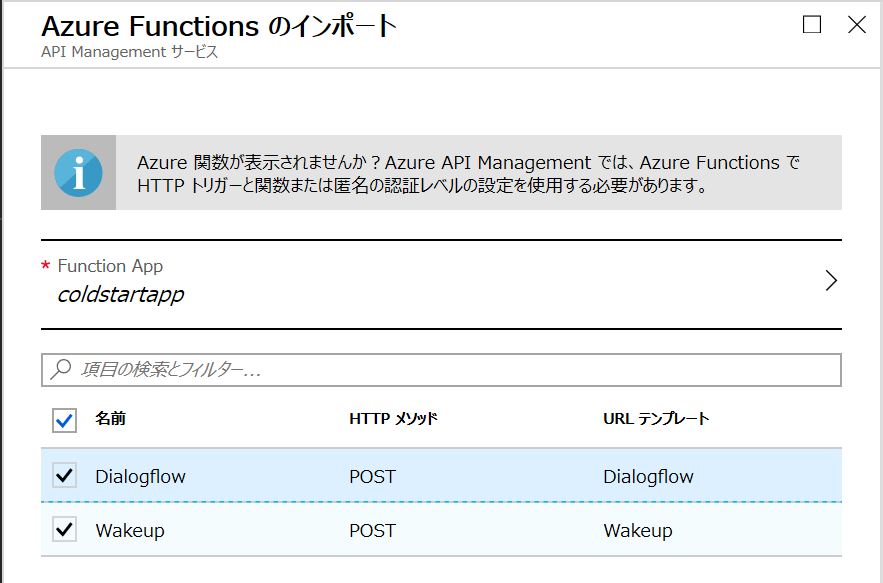Image resolution: width=883 pixels, height=583 pixels.
Task: Click the info banner message text
Action: [469, 173]
